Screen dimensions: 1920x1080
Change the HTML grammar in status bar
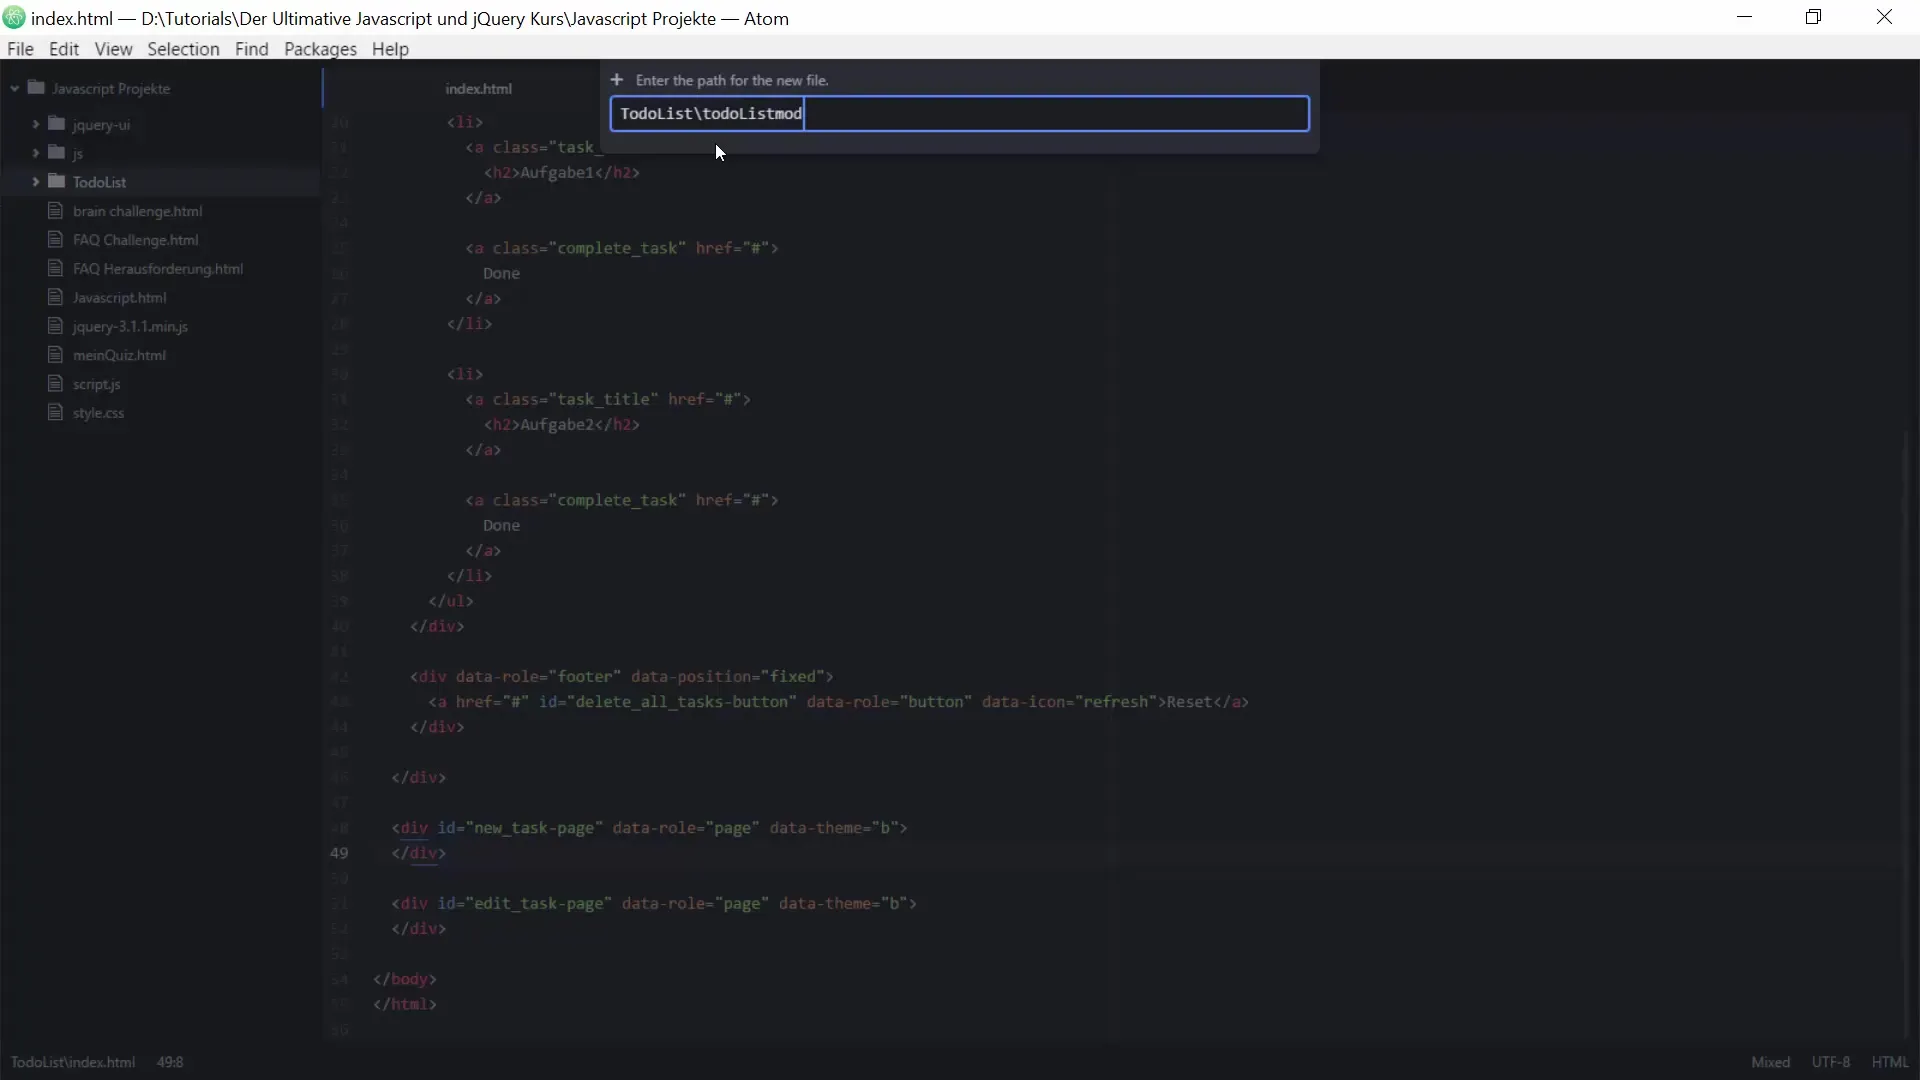tap(1890, 1062)
